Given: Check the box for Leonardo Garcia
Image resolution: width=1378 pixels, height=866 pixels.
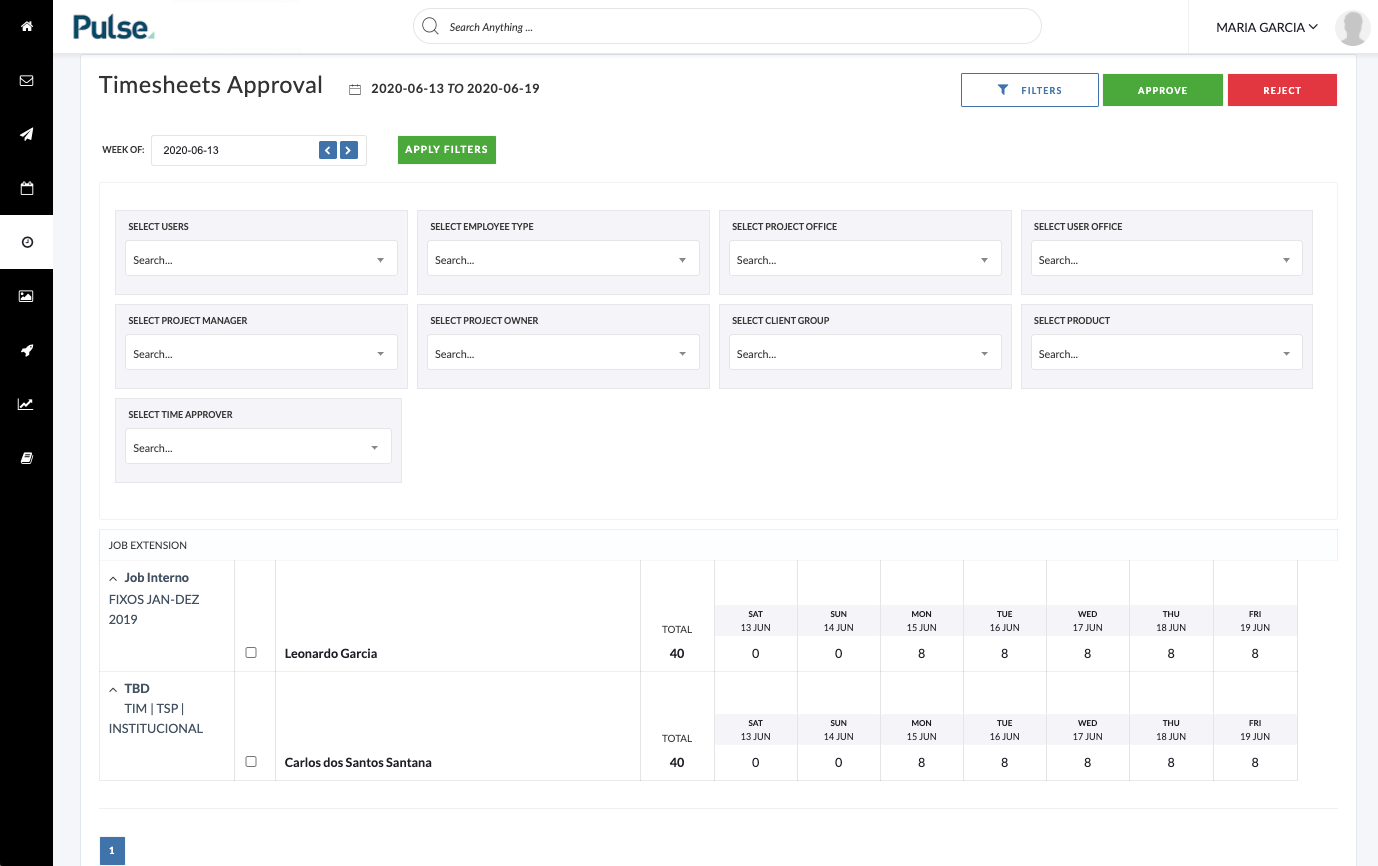Looking at the screenshot, I should [x=251, y=652].
